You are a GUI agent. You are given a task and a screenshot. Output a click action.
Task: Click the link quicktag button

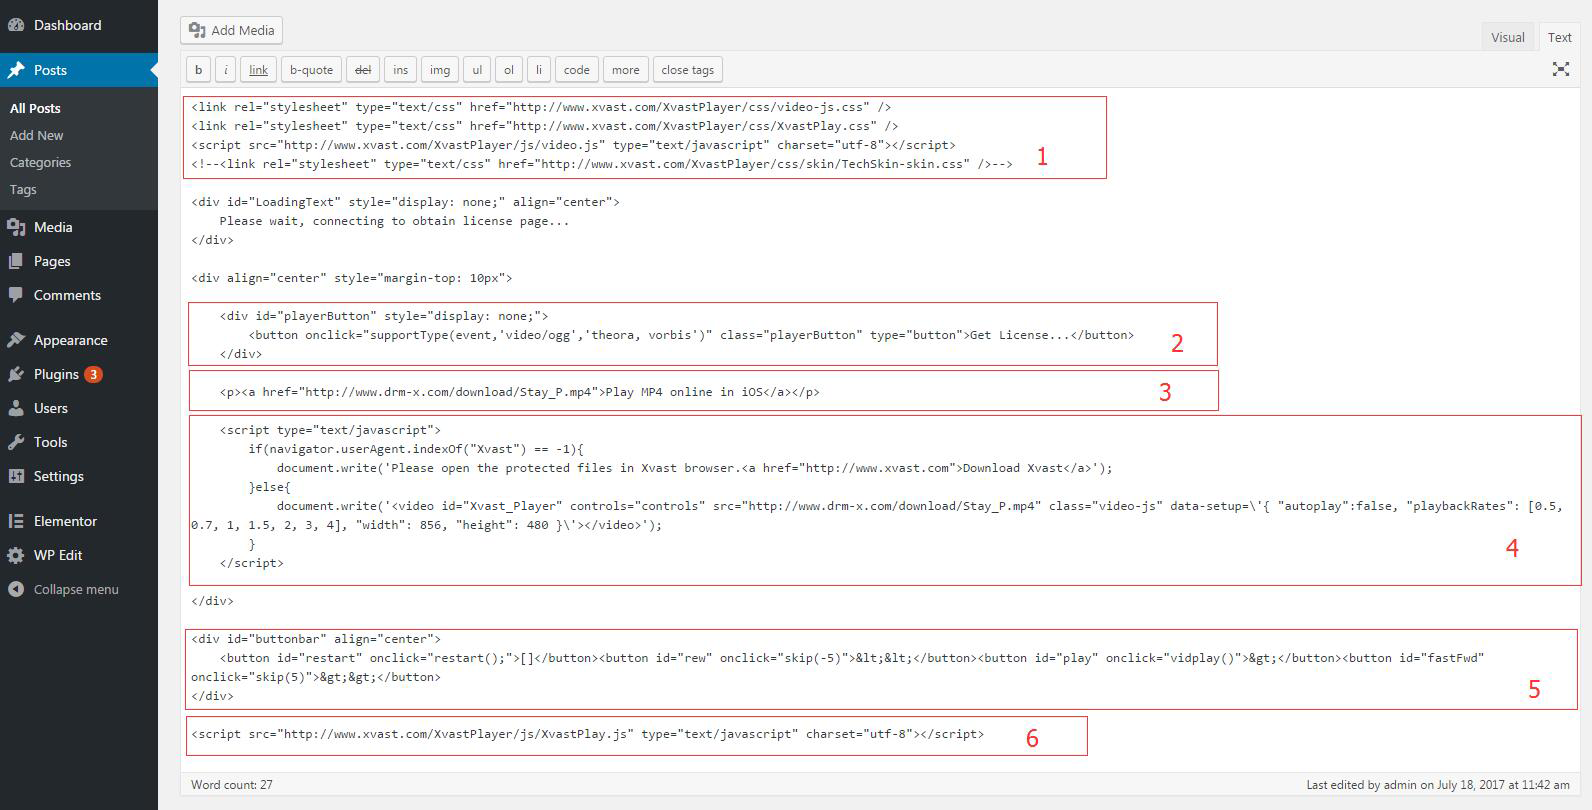point(258,70)
